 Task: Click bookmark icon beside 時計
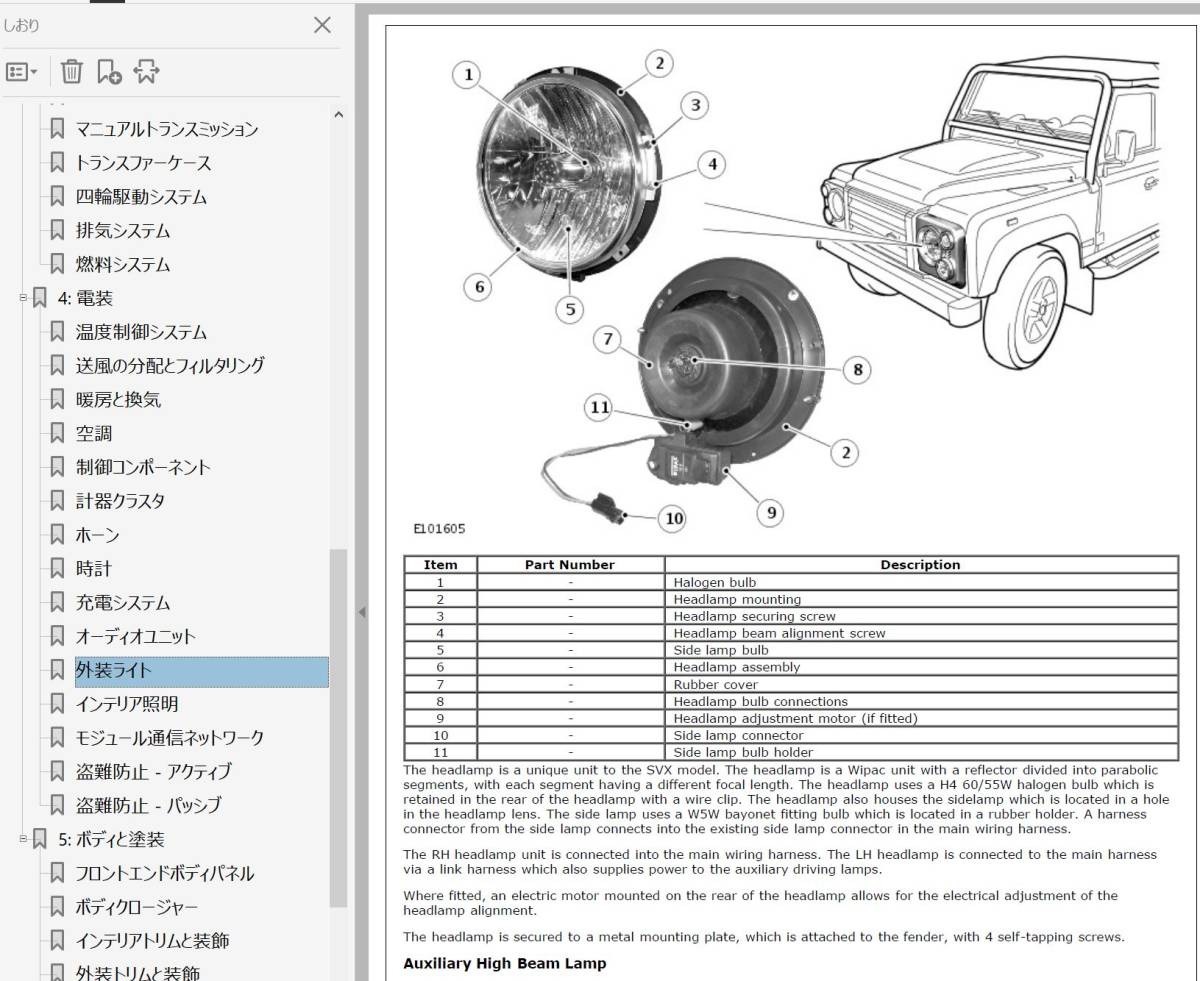point(58,569)
